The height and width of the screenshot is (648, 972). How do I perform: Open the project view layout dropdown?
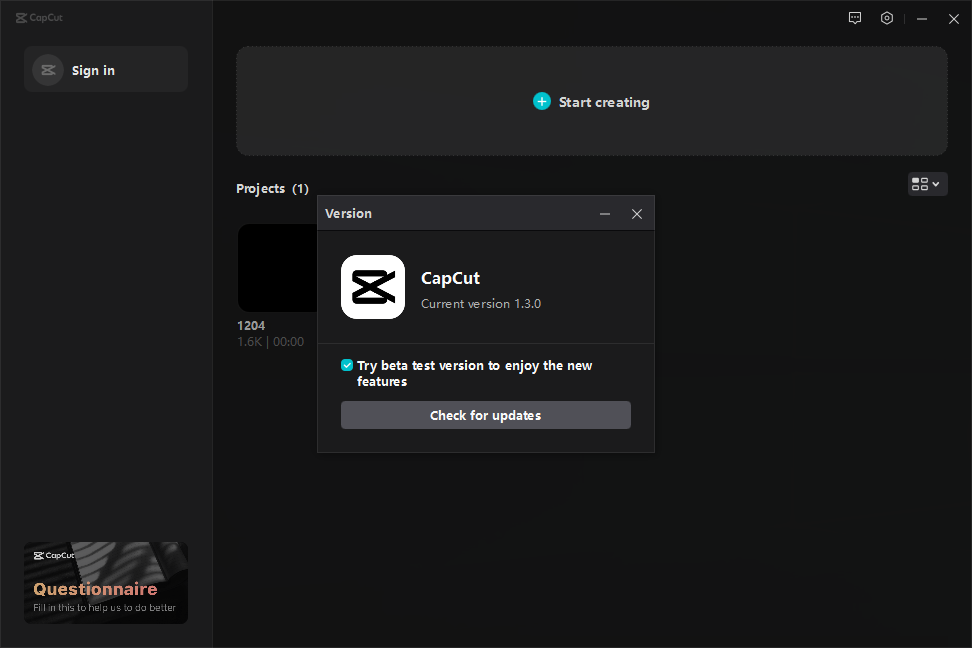point(927,184)
